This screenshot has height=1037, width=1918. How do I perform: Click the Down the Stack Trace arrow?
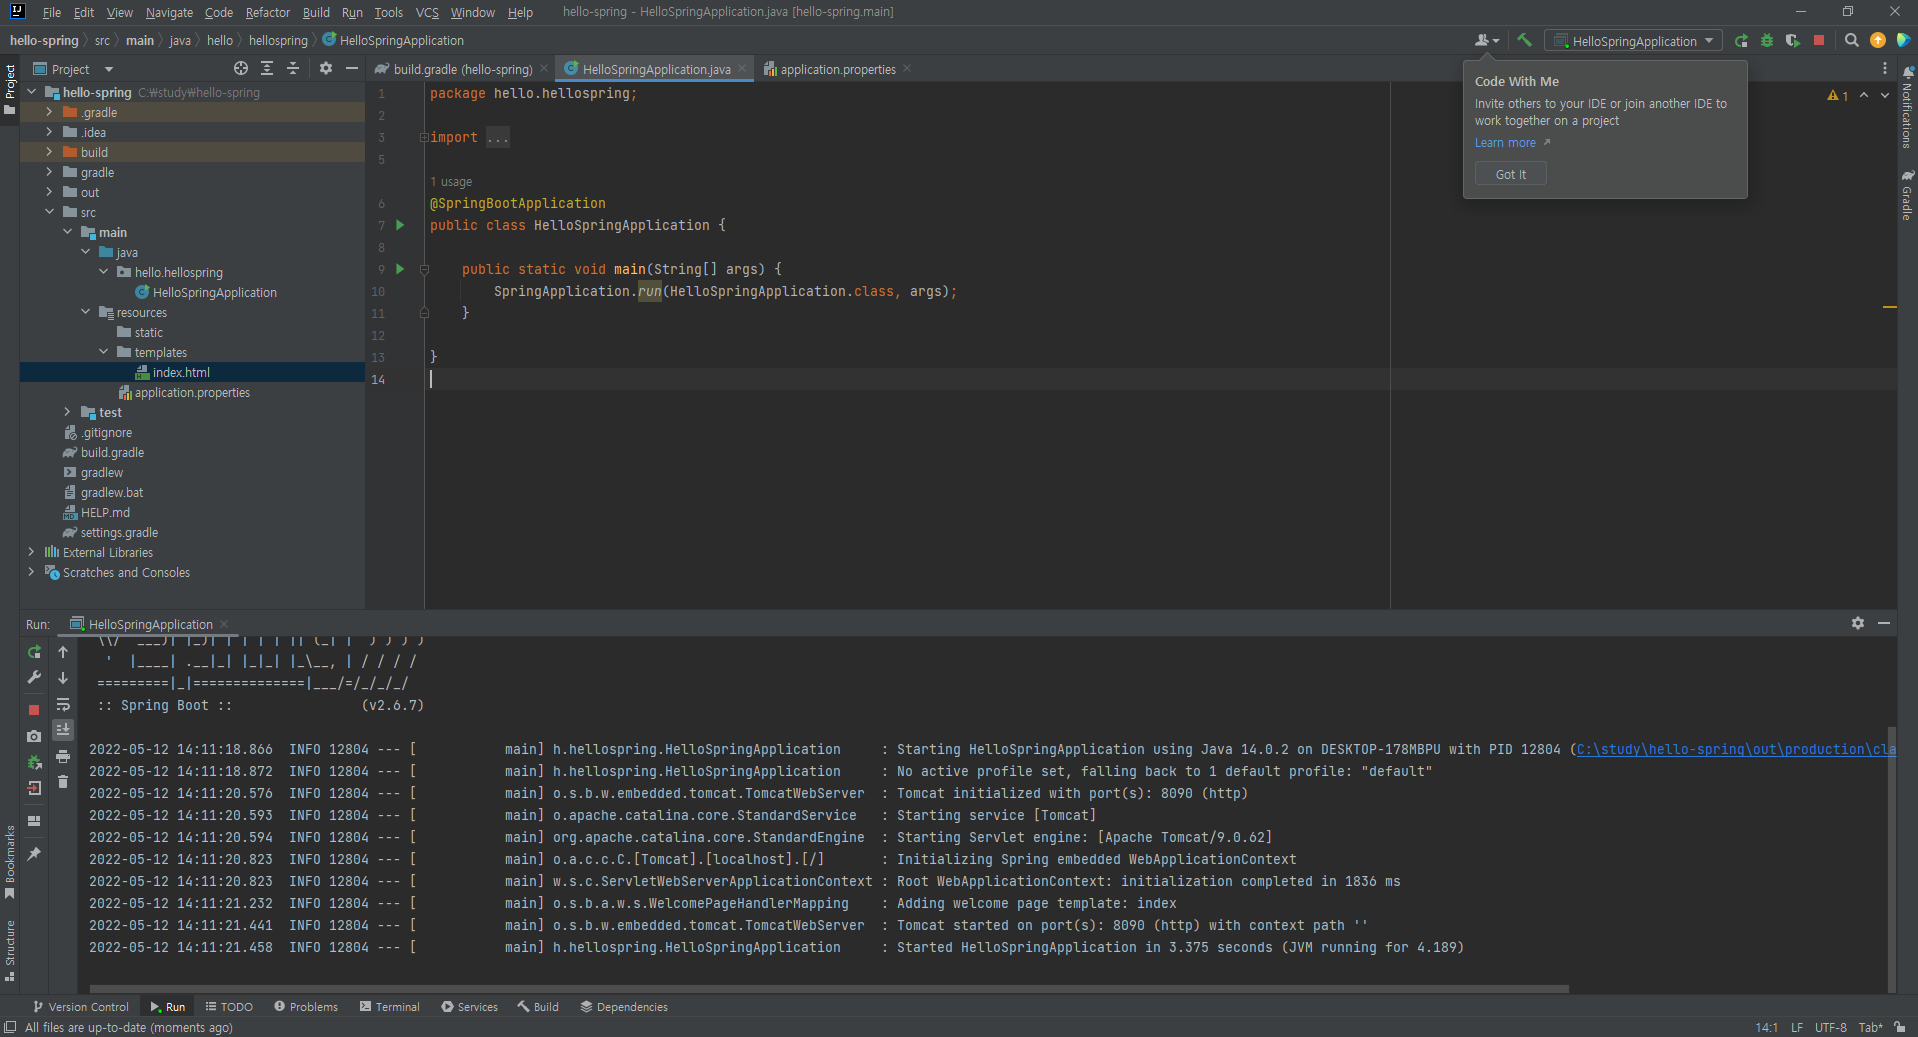[x=63, y=677]
